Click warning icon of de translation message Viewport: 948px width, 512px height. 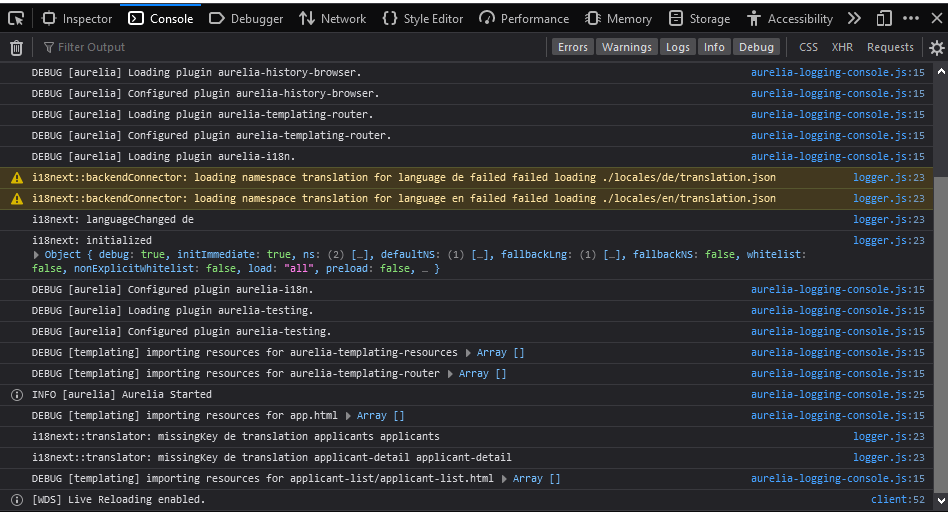pyautogui.click(x=17, y=178)
